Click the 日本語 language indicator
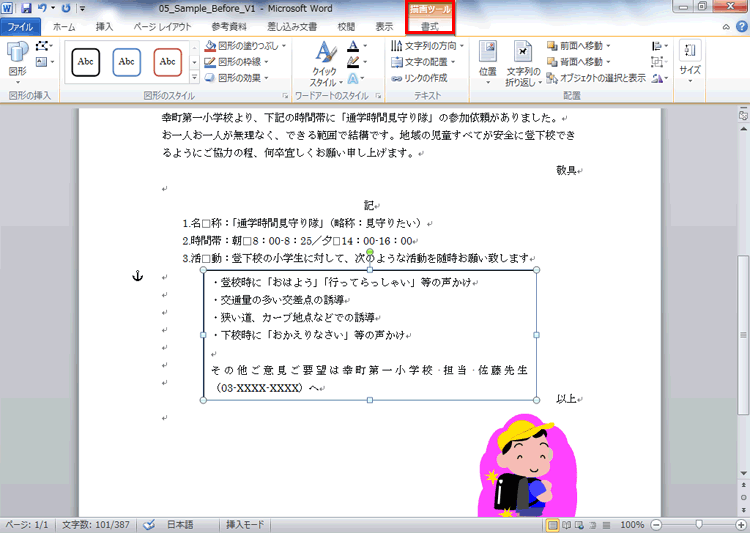The height and width of the screenshot is (533, 750). [x=180, y=525]
